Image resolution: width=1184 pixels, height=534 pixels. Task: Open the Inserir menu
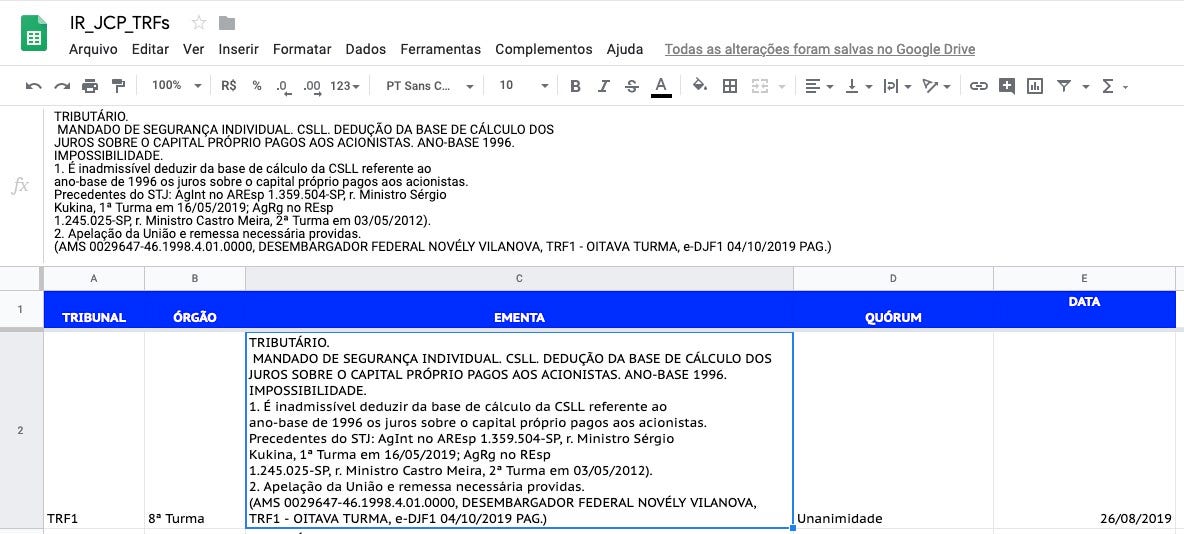[x=239, y=49]
